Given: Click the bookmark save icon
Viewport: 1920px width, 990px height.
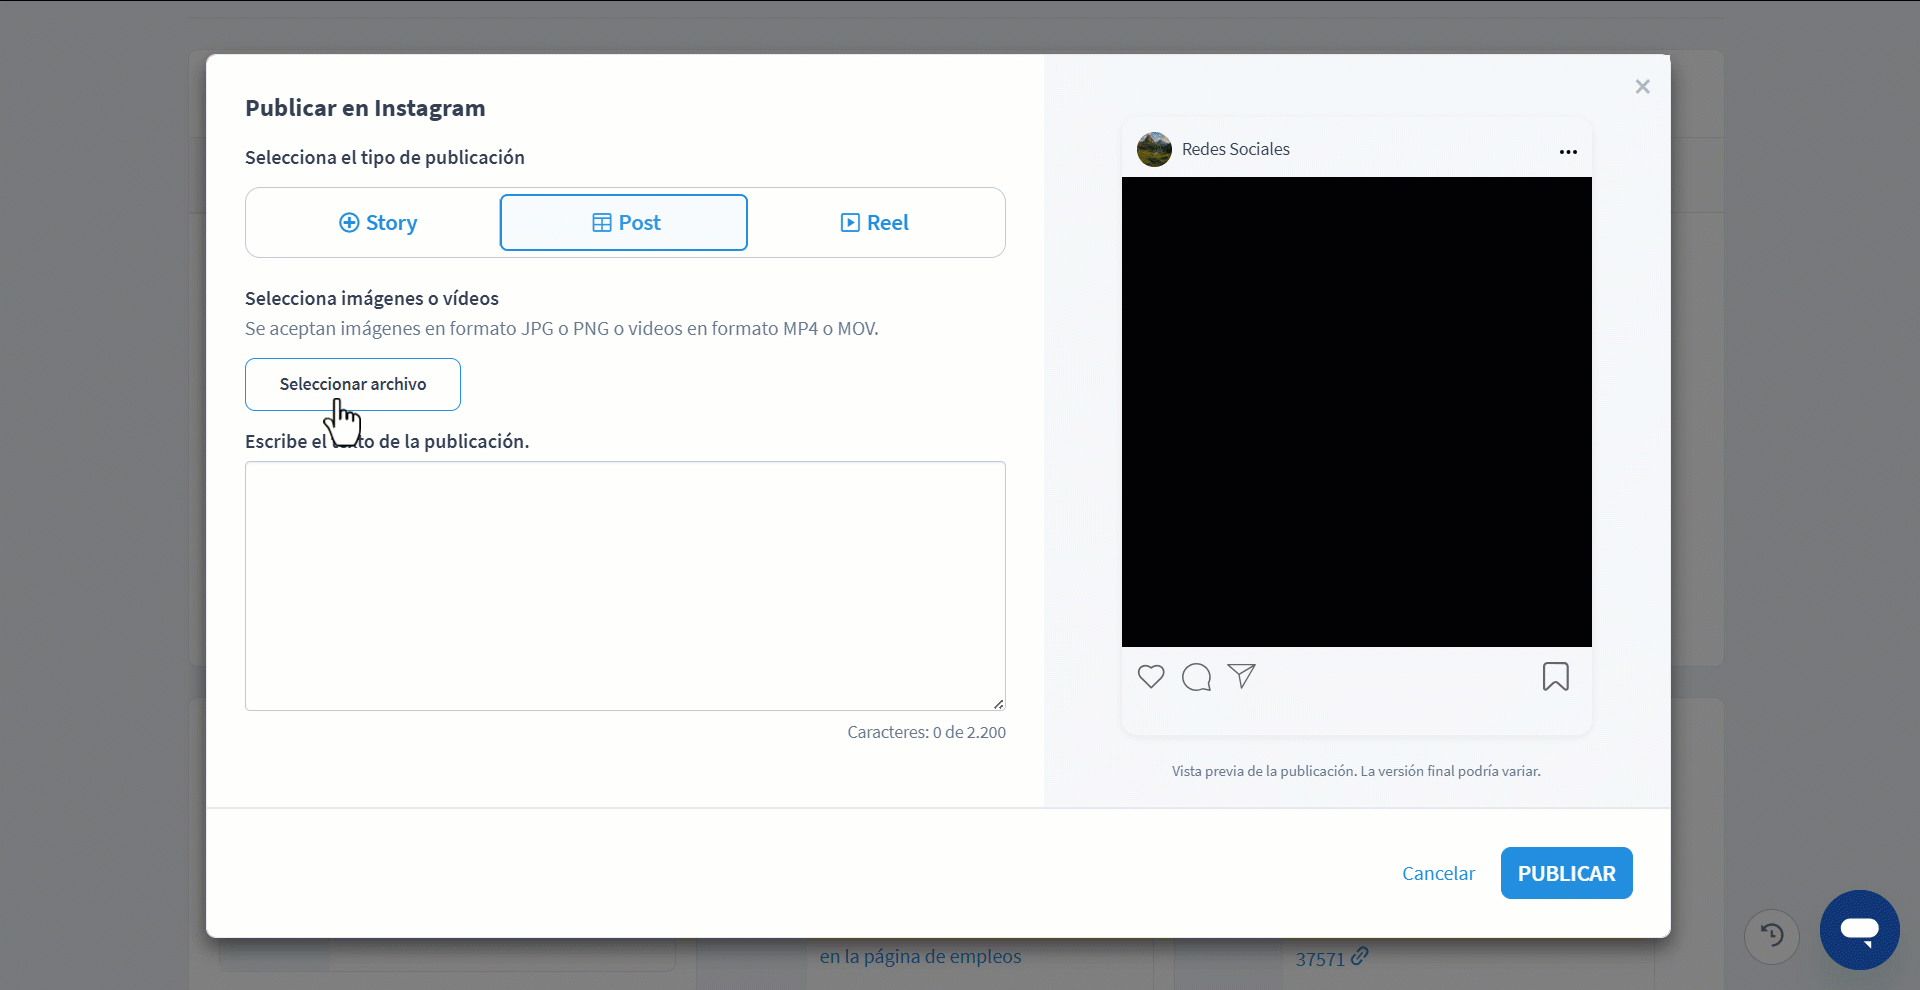Looking at the screenshot, I should (1555, 677).
